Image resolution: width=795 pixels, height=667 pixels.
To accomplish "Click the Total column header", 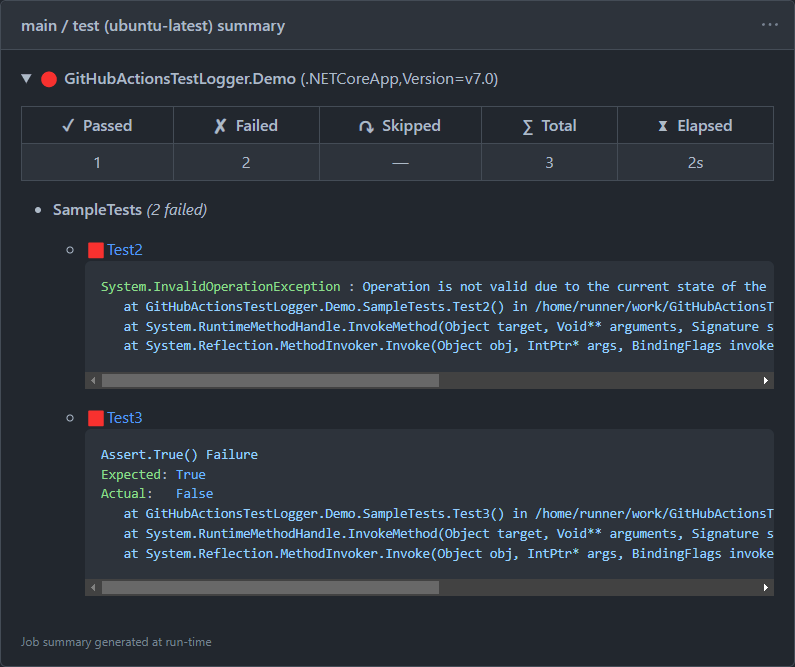I will (549, 125).
